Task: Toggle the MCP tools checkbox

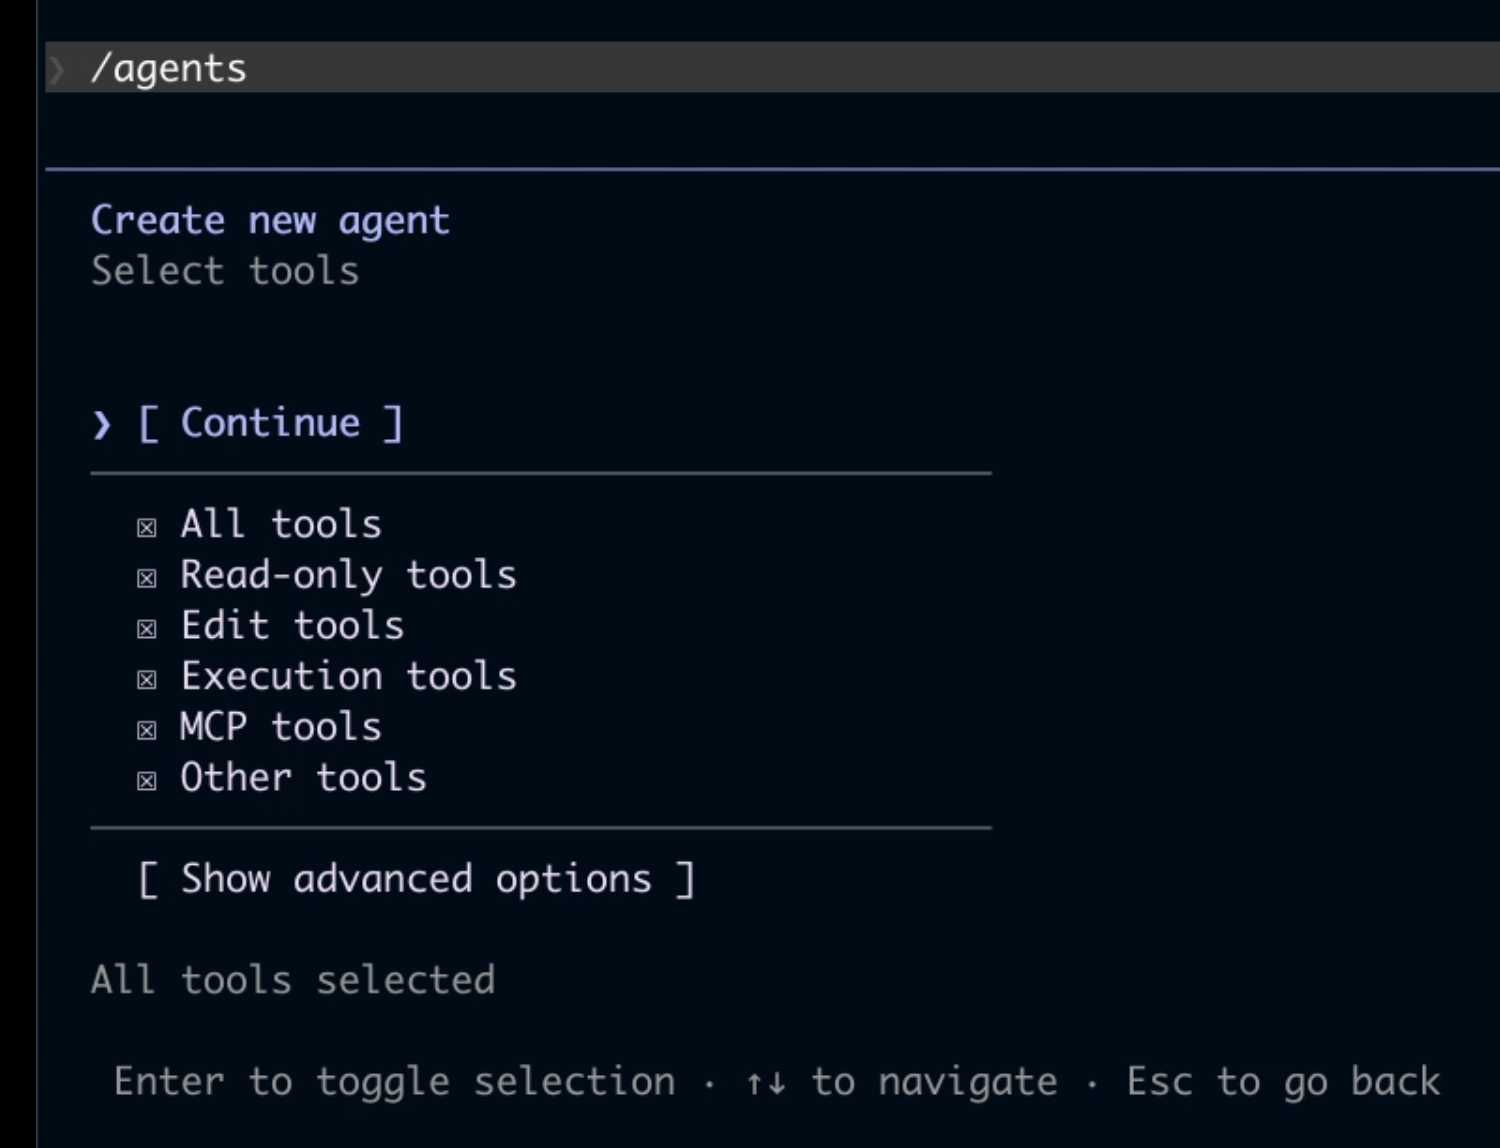Action: click(x=147, y=730)
